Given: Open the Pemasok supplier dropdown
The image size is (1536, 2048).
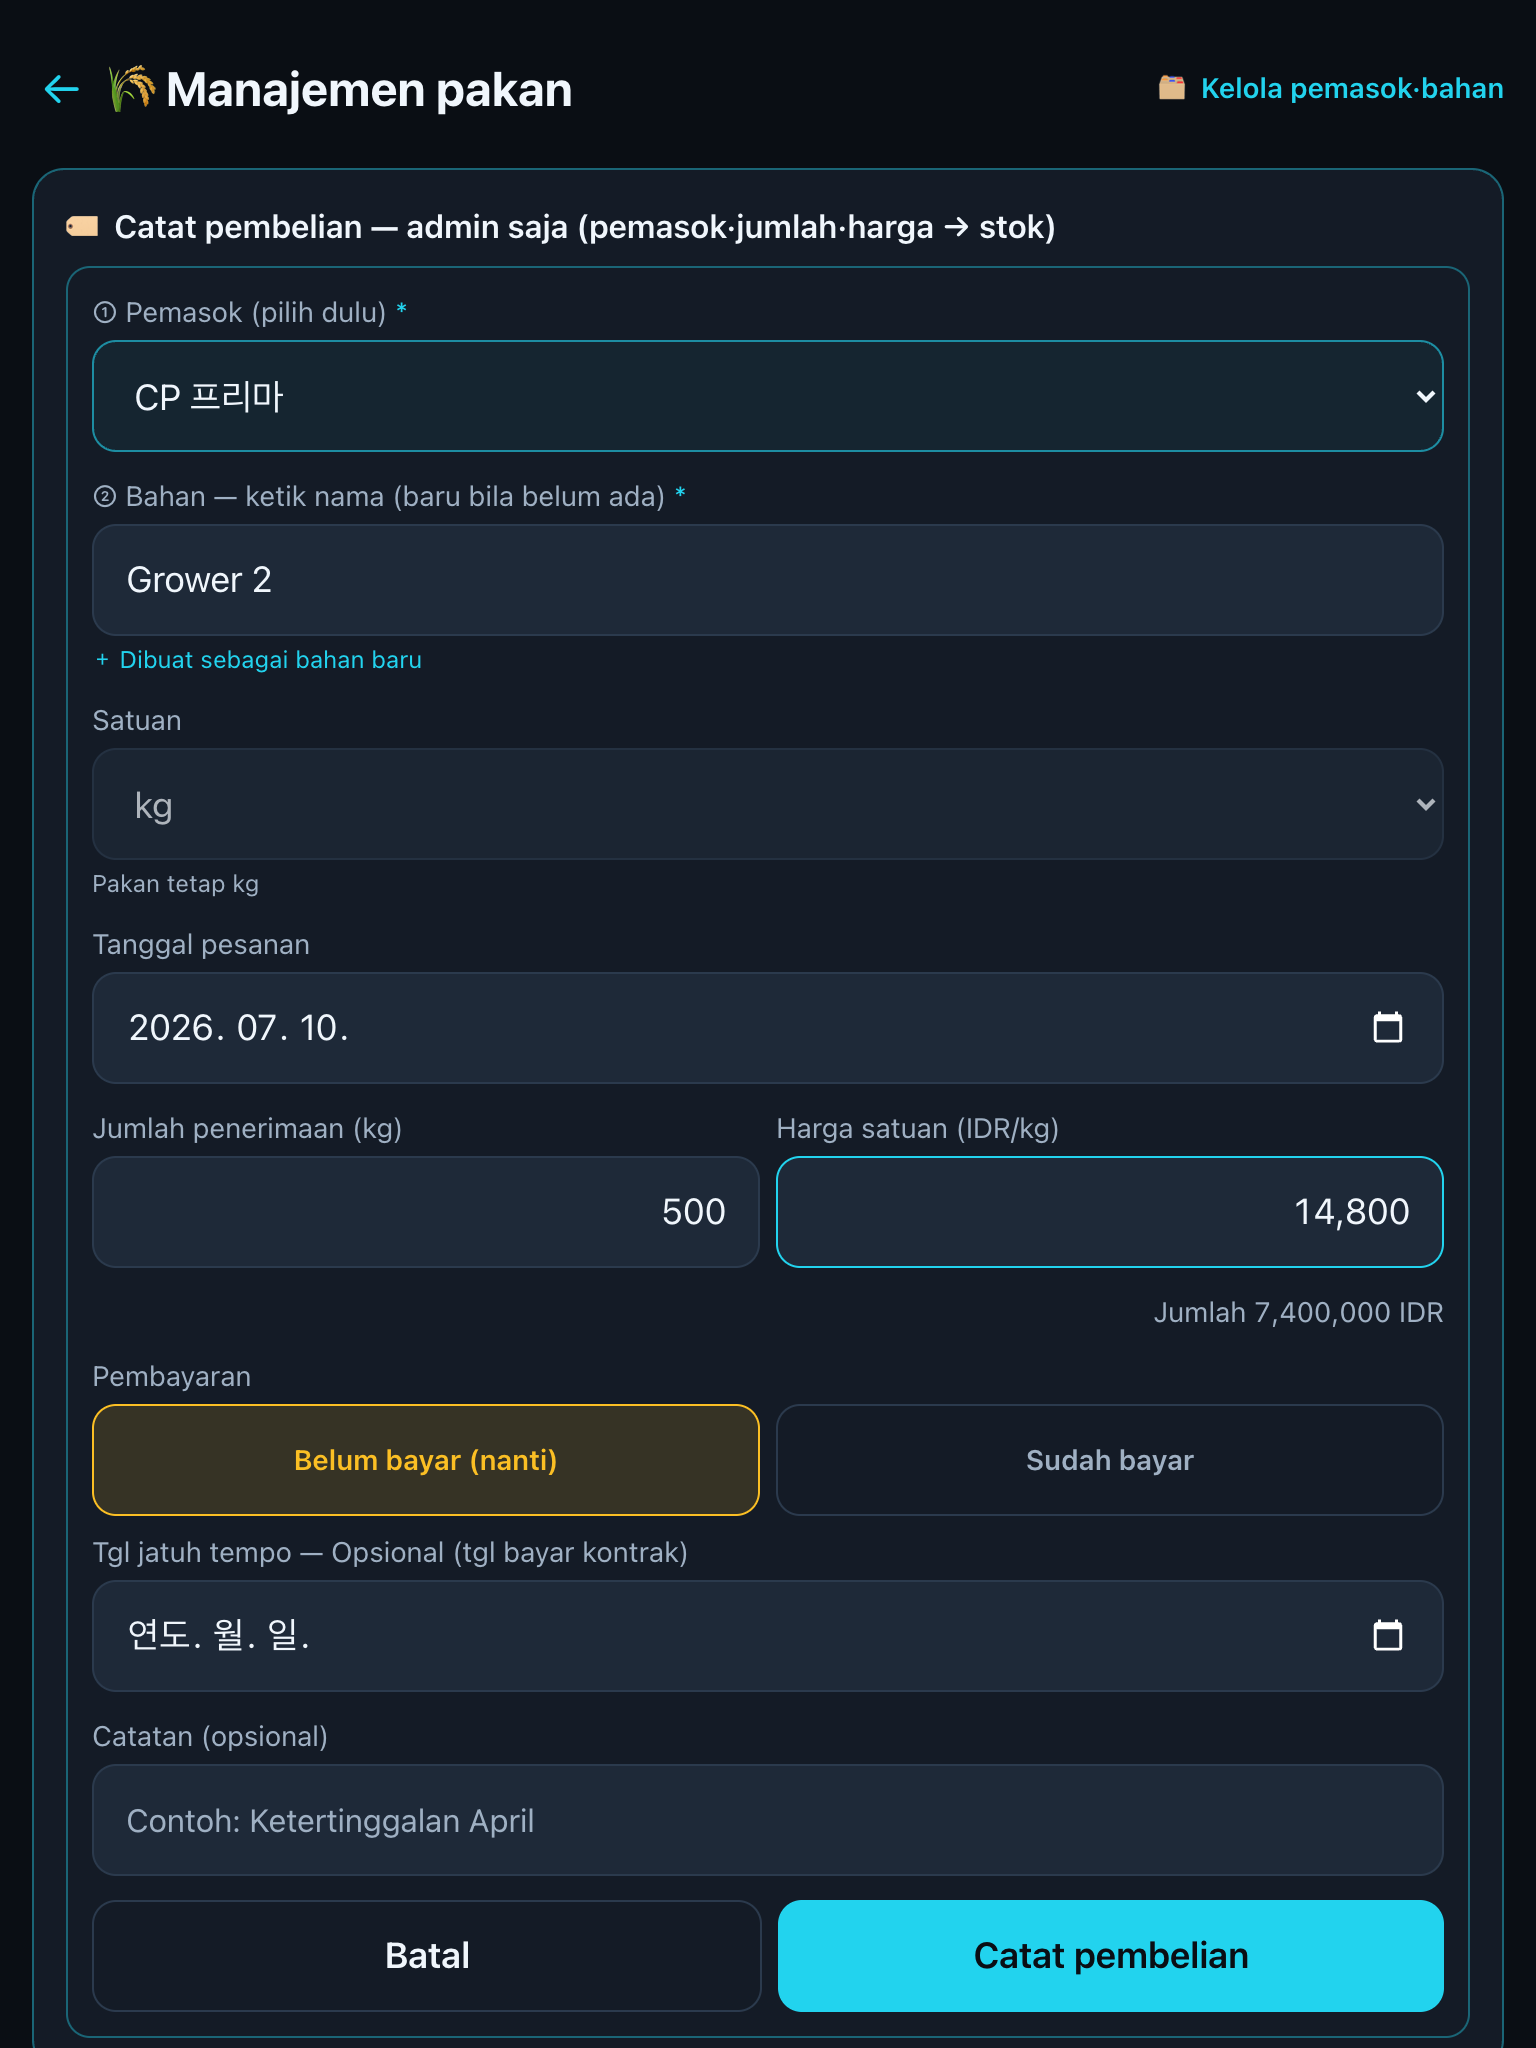Looking at the screenshot, I should pyautogui.click(x=768, y=396).
